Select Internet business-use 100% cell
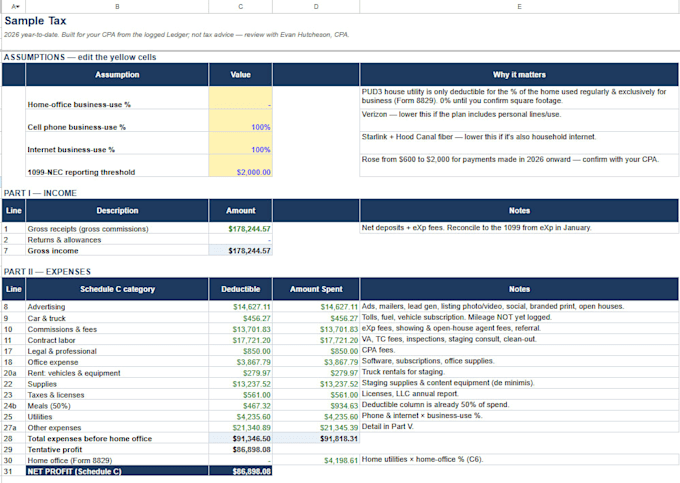680x483 pixels. [241, 143]
